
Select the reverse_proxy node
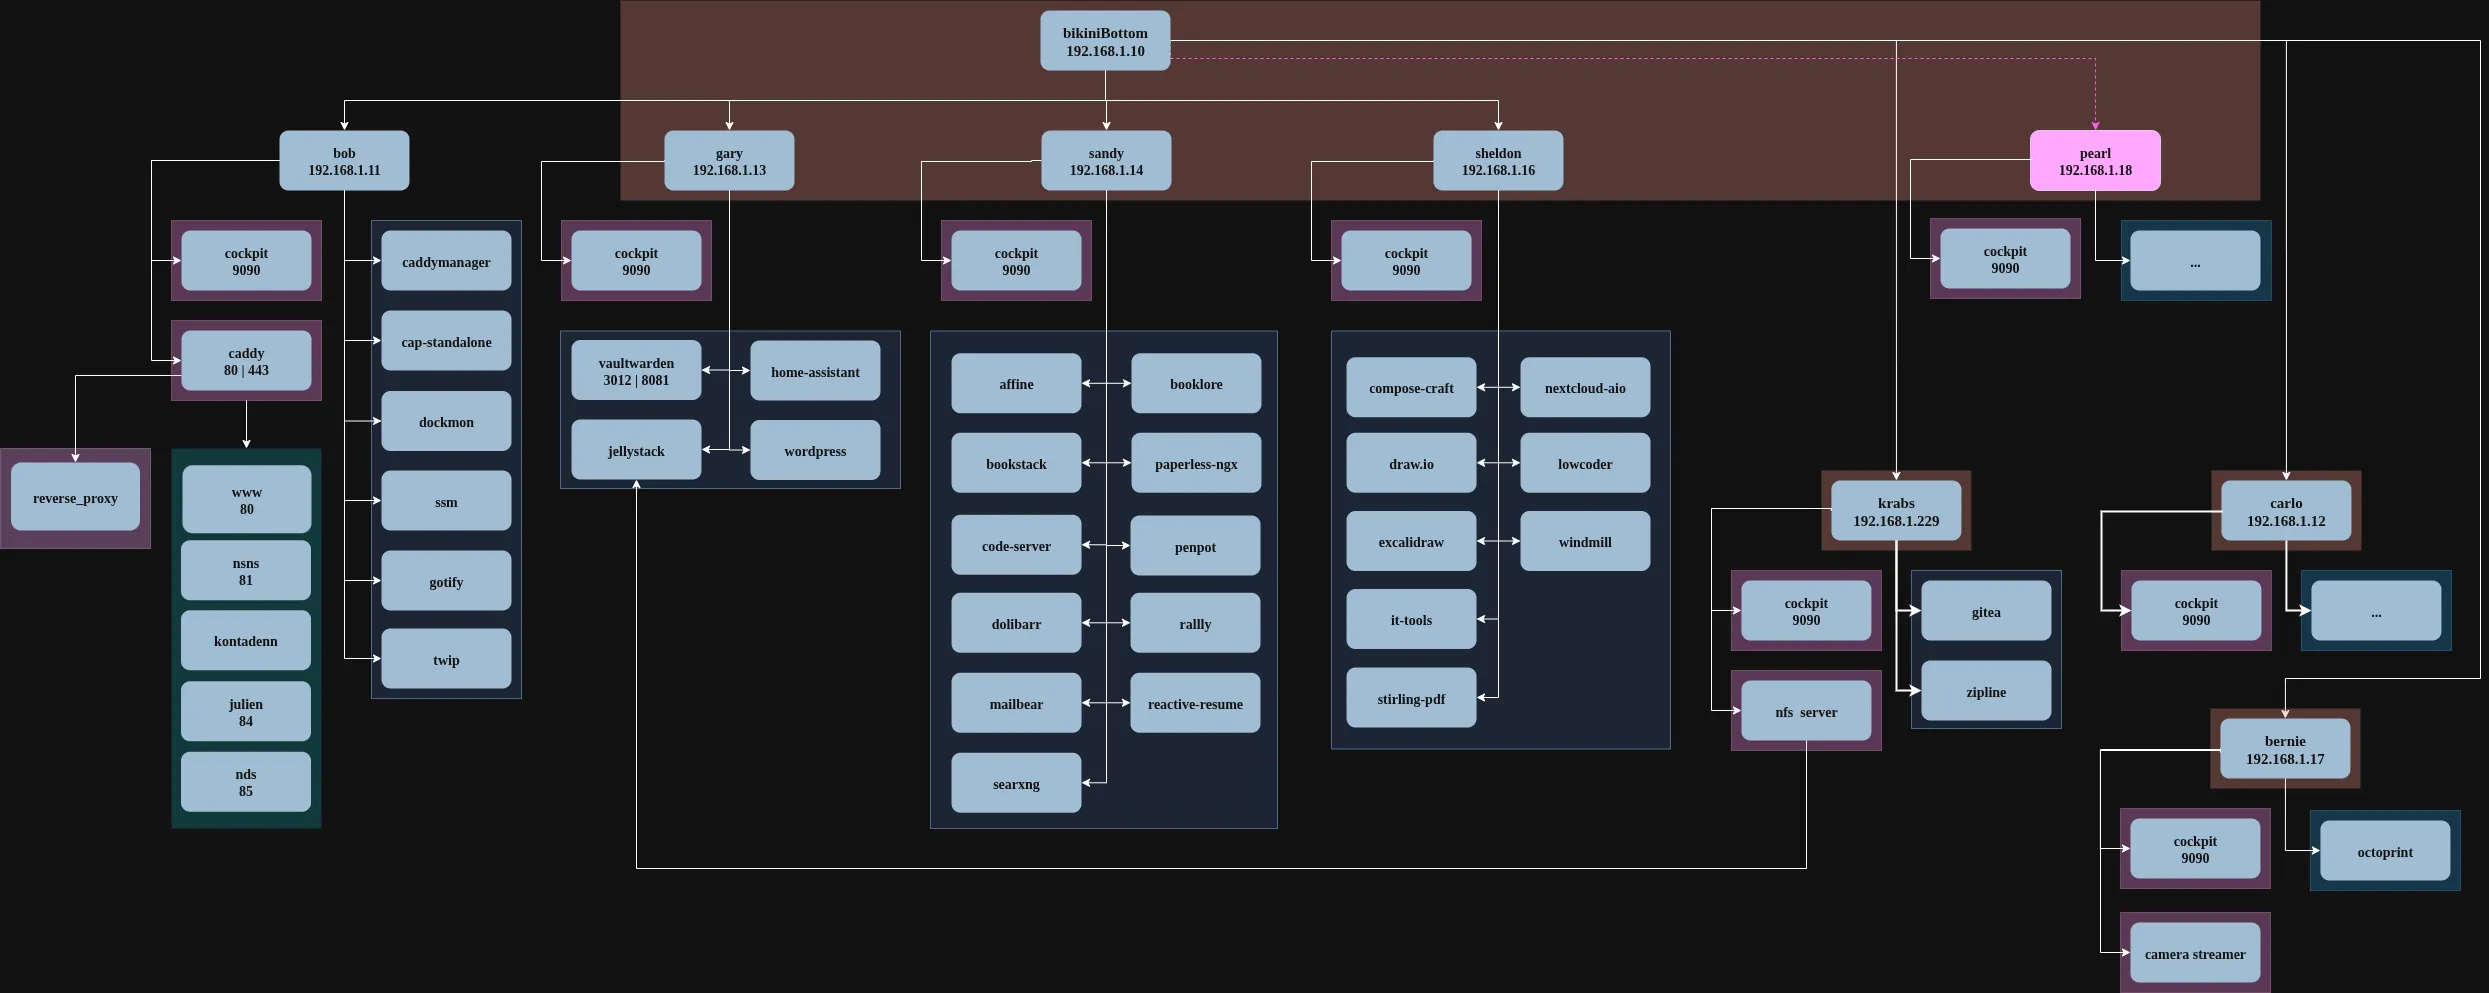(75, 498)
